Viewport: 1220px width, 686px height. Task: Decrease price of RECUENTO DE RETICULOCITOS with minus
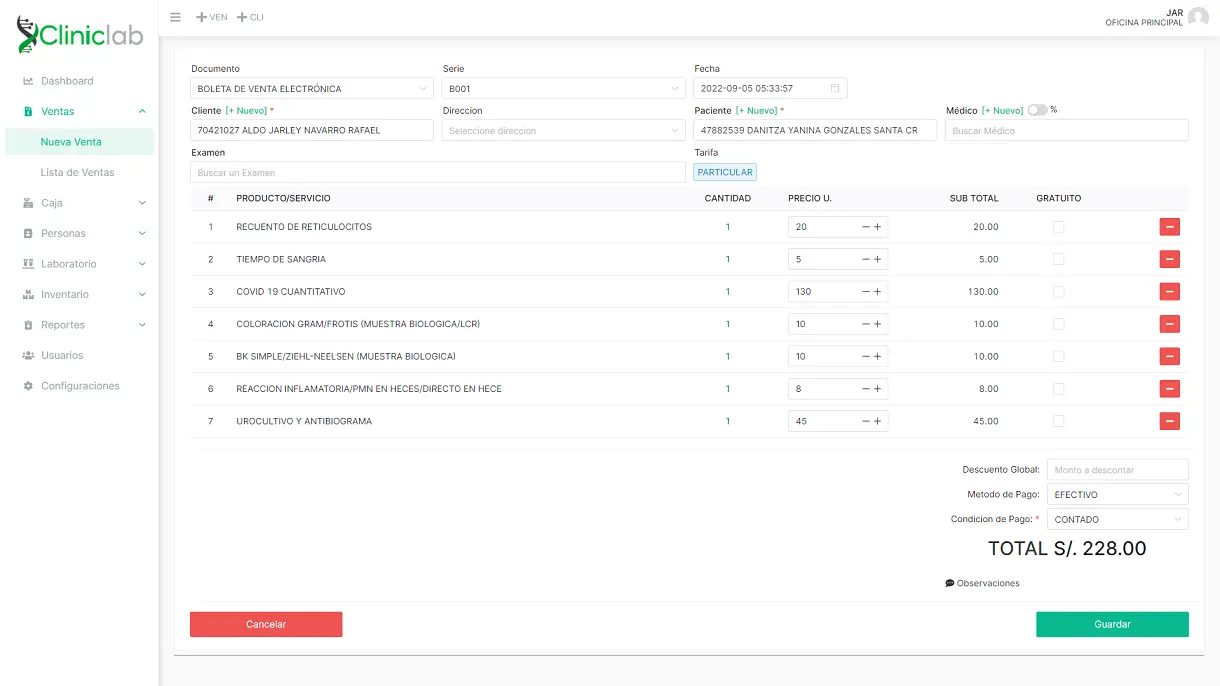[866, 227]
